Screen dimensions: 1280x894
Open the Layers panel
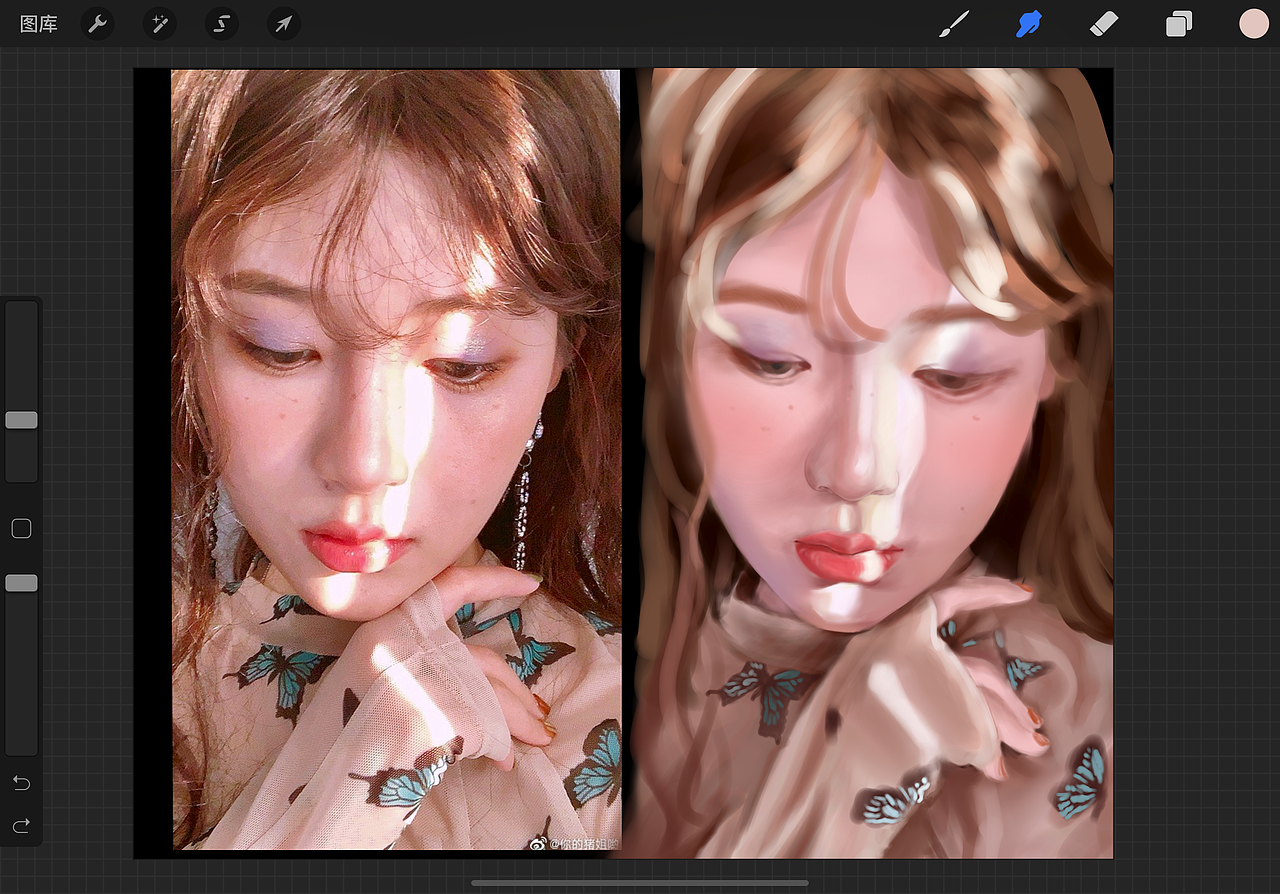[x=1179, y=24]
